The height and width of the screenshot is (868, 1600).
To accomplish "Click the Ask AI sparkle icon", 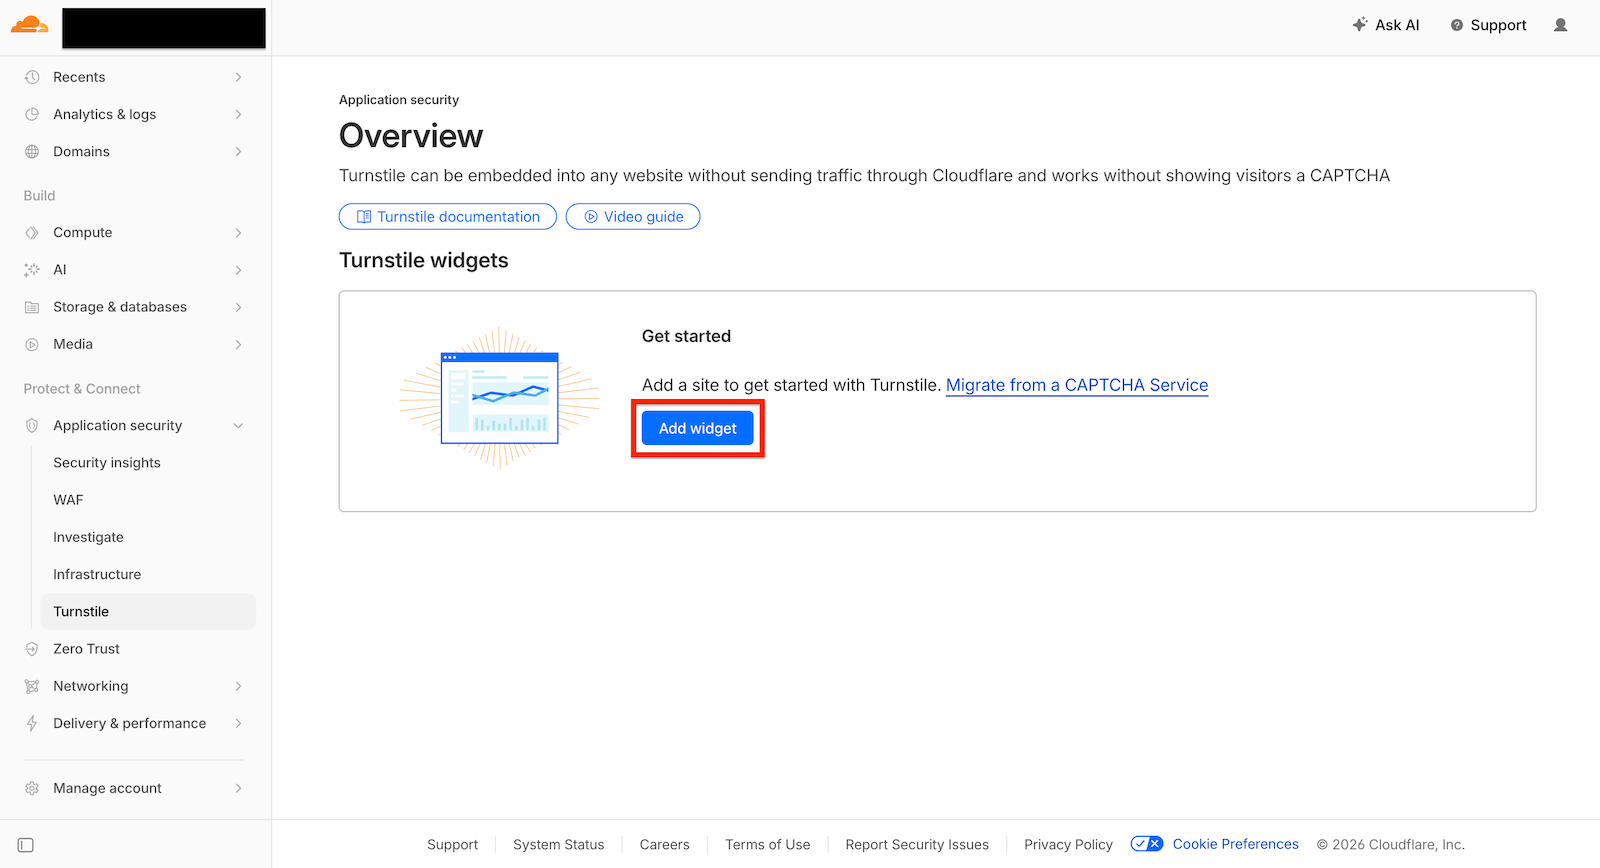I will click(x=1360, y=25).
